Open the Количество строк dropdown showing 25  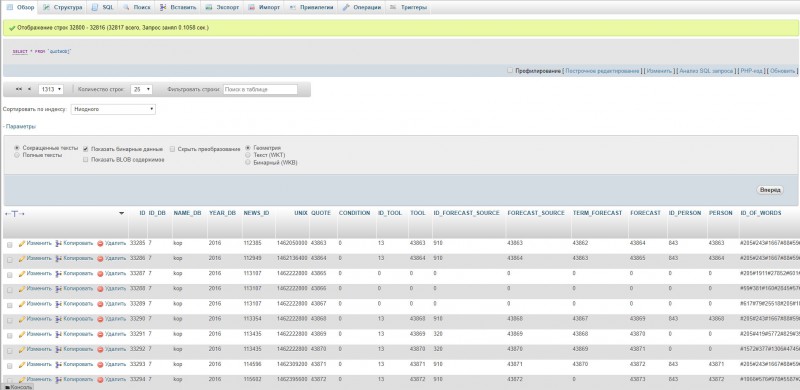click(141, 89)
